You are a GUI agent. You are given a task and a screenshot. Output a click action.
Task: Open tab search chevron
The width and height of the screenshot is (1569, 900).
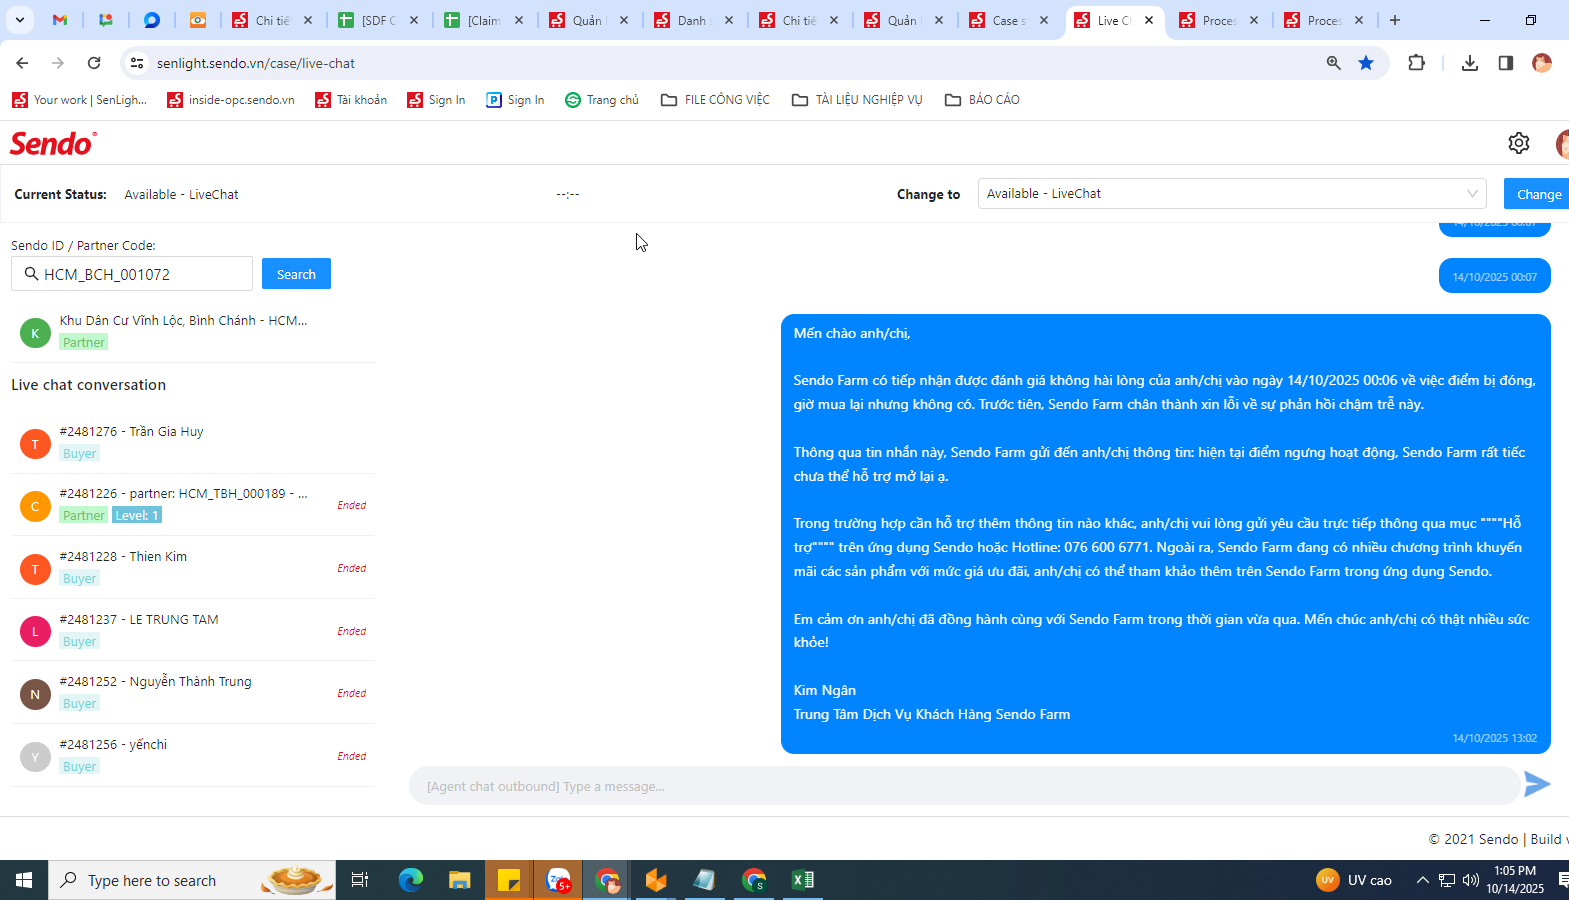(20, 20)
